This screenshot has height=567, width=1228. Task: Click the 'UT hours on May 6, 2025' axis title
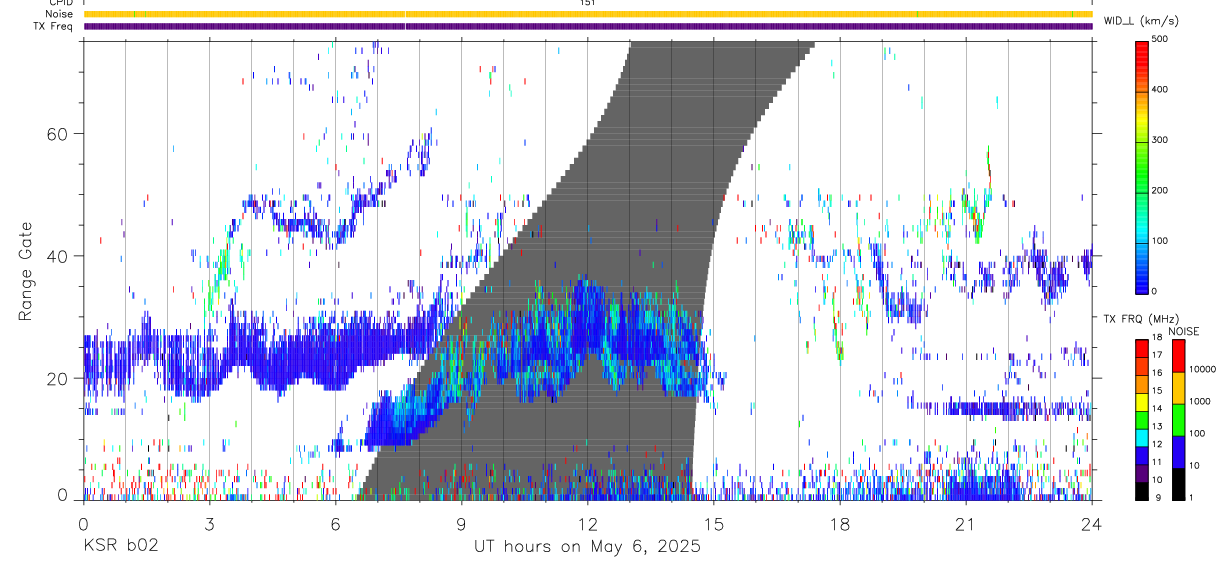click(x=587, y=547)
